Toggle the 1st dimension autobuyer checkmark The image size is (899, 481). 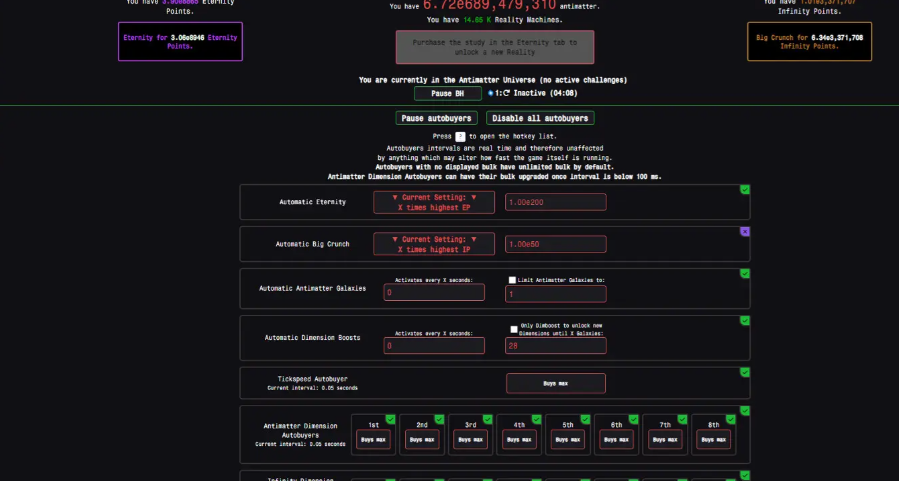(390, 419)
